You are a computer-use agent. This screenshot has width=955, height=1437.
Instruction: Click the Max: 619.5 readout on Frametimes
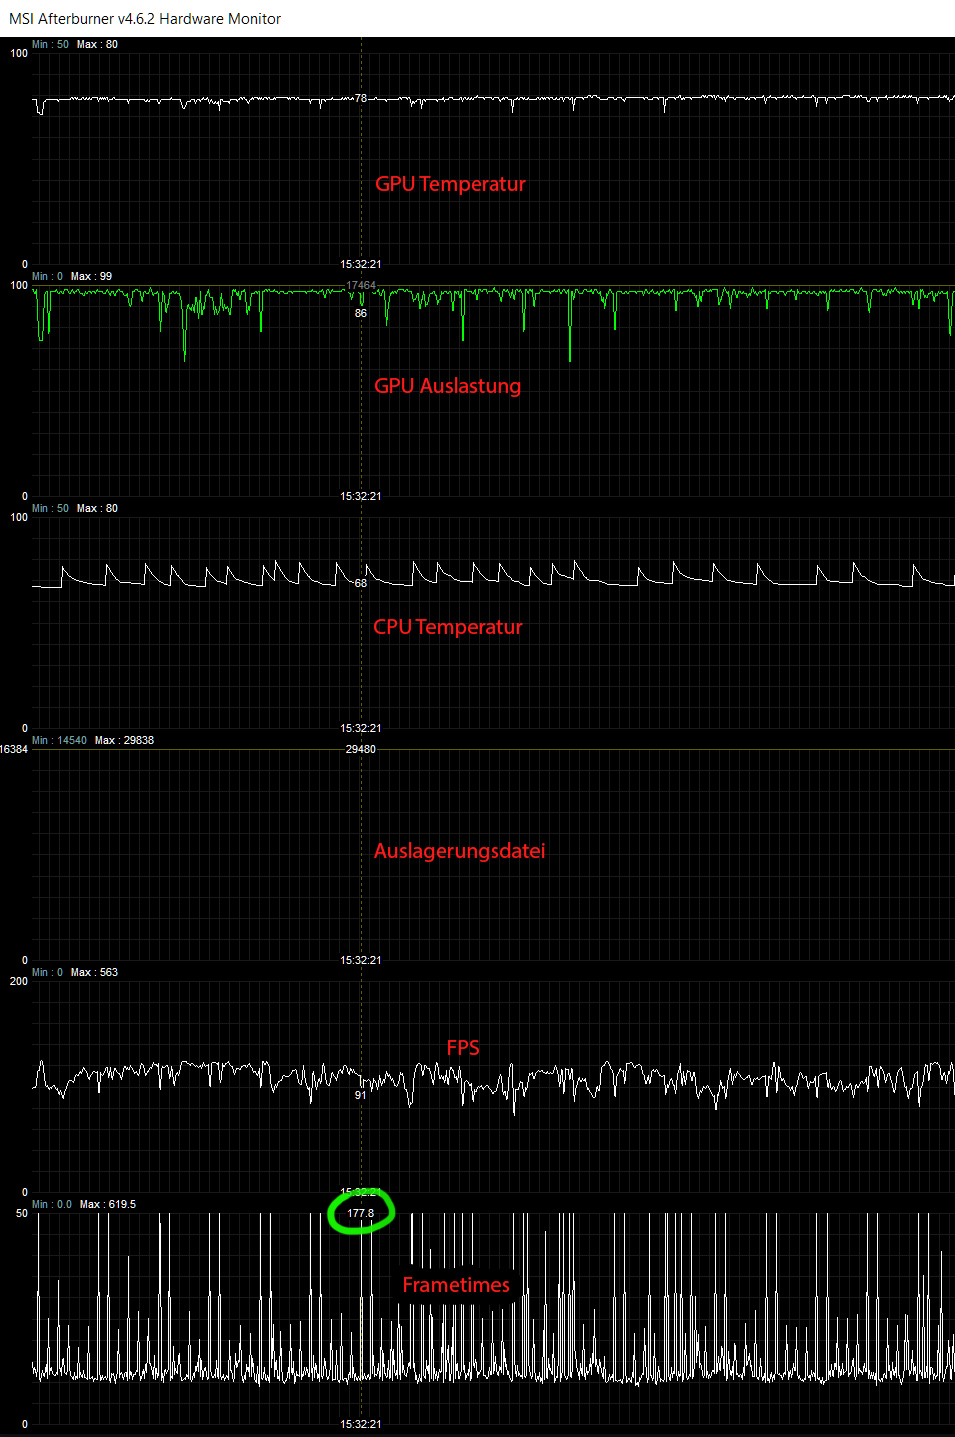[x=110, y=1204]
